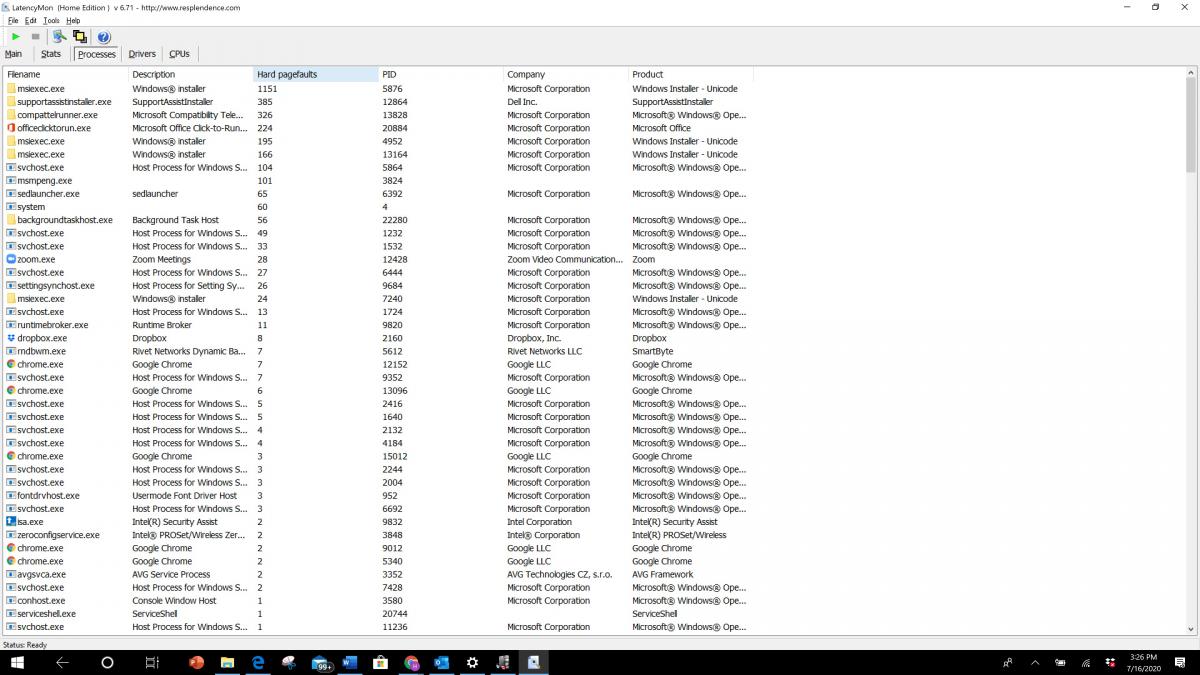Select the settingsynchost.exe row
1200x675 pixels.
[379, 286]
